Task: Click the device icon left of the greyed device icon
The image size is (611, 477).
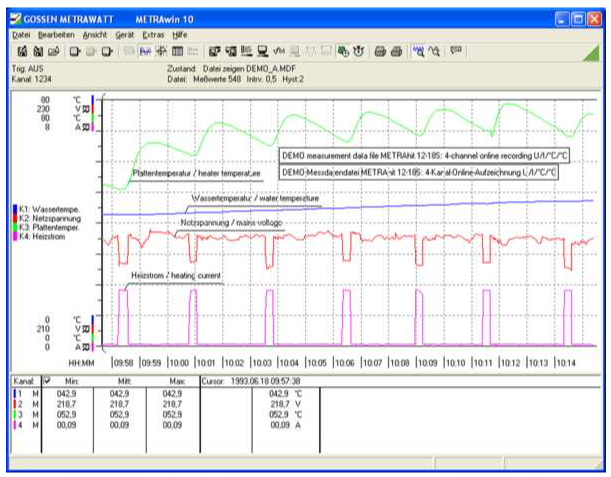Action: click(x=75, y=51)
